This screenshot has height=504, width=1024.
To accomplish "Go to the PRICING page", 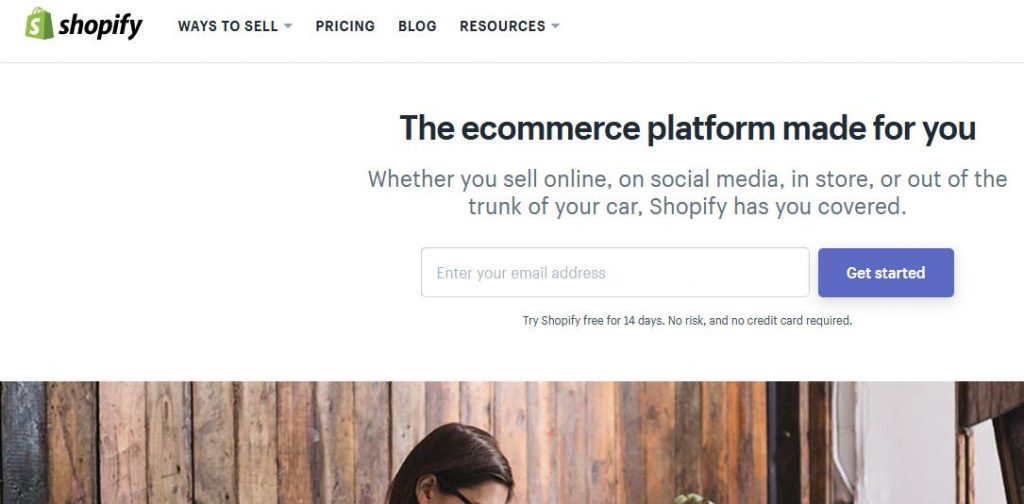I will [345, 26].
